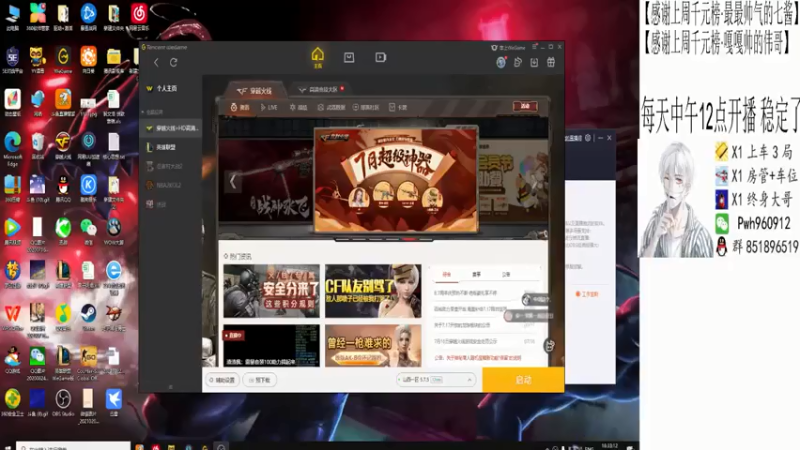Switch to the 穿越火线 game tab

click(x=255, y=90)
